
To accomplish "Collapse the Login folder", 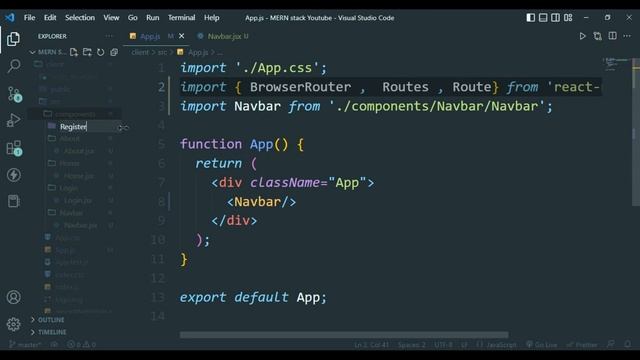I will (x=69, y=188).
